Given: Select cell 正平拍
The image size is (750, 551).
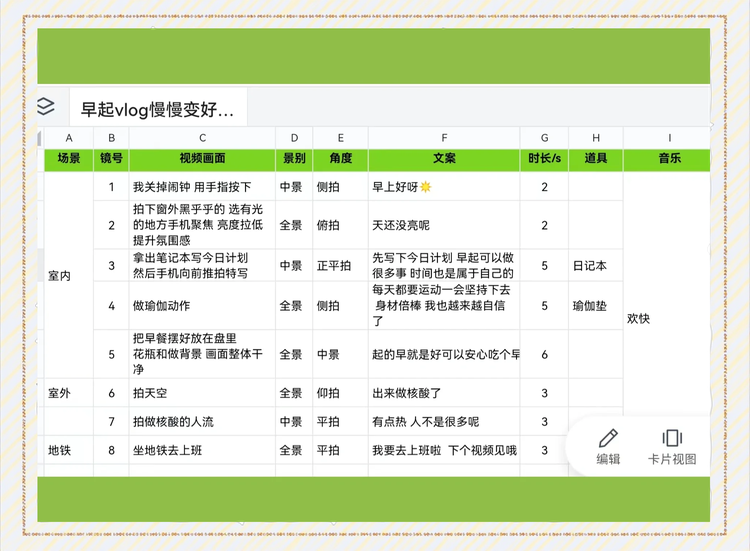Looking at the screenshot, I should click(x=341, y=265).
